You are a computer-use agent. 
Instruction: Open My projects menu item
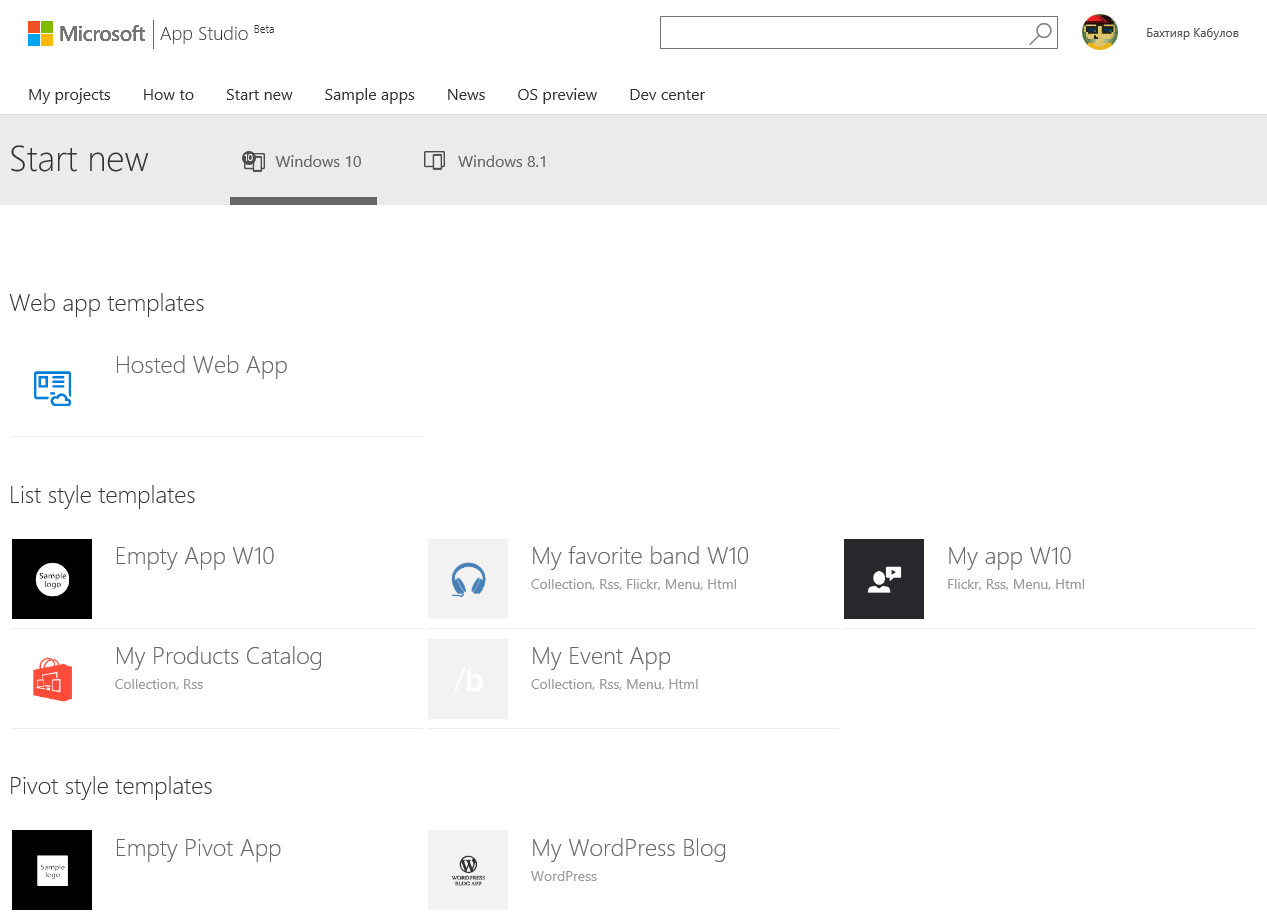tap(69, 94)
